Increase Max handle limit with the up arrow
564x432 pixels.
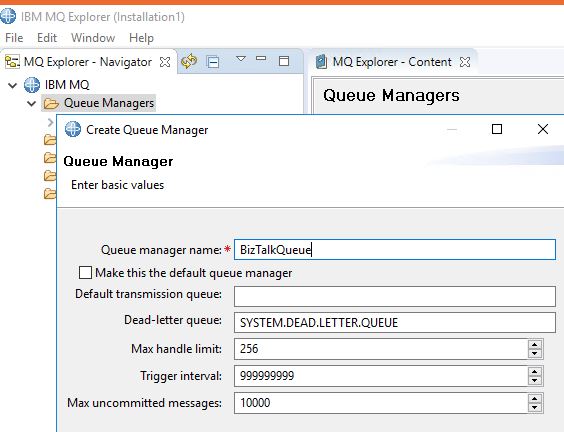click(535, 345)
